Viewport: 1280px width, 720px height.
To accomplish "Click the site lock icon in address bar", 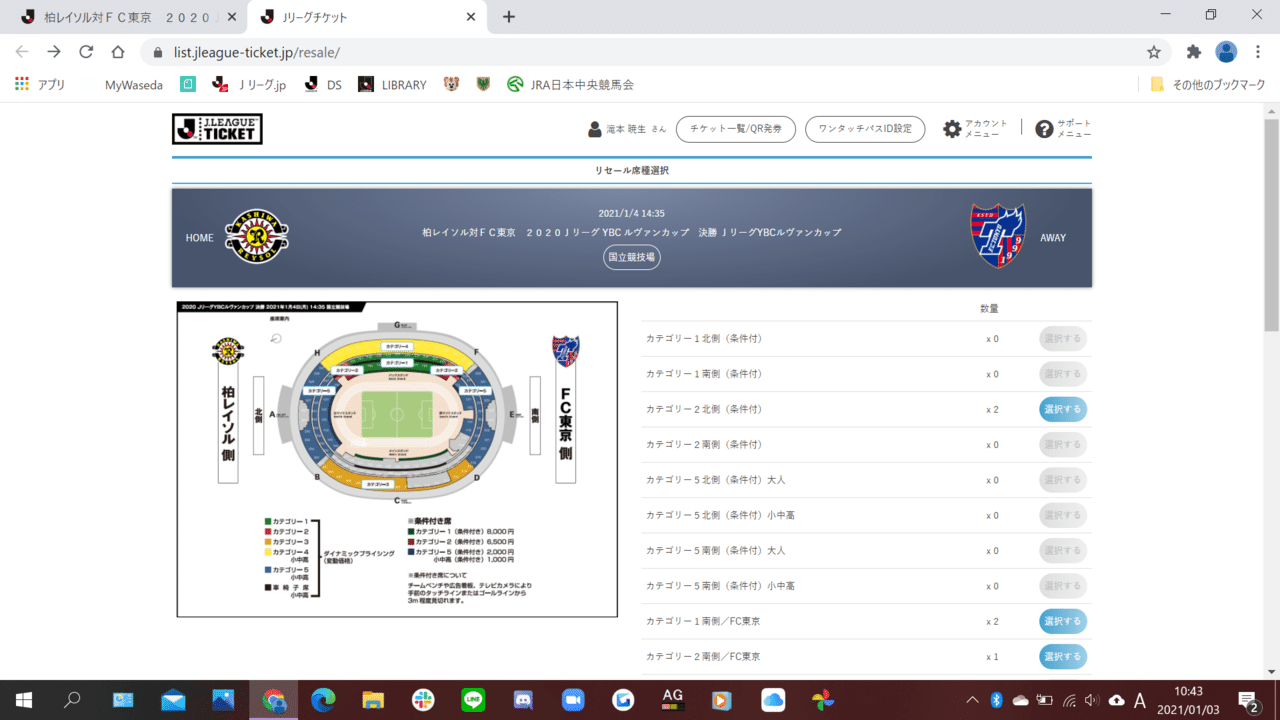I will tap(157, 52).
